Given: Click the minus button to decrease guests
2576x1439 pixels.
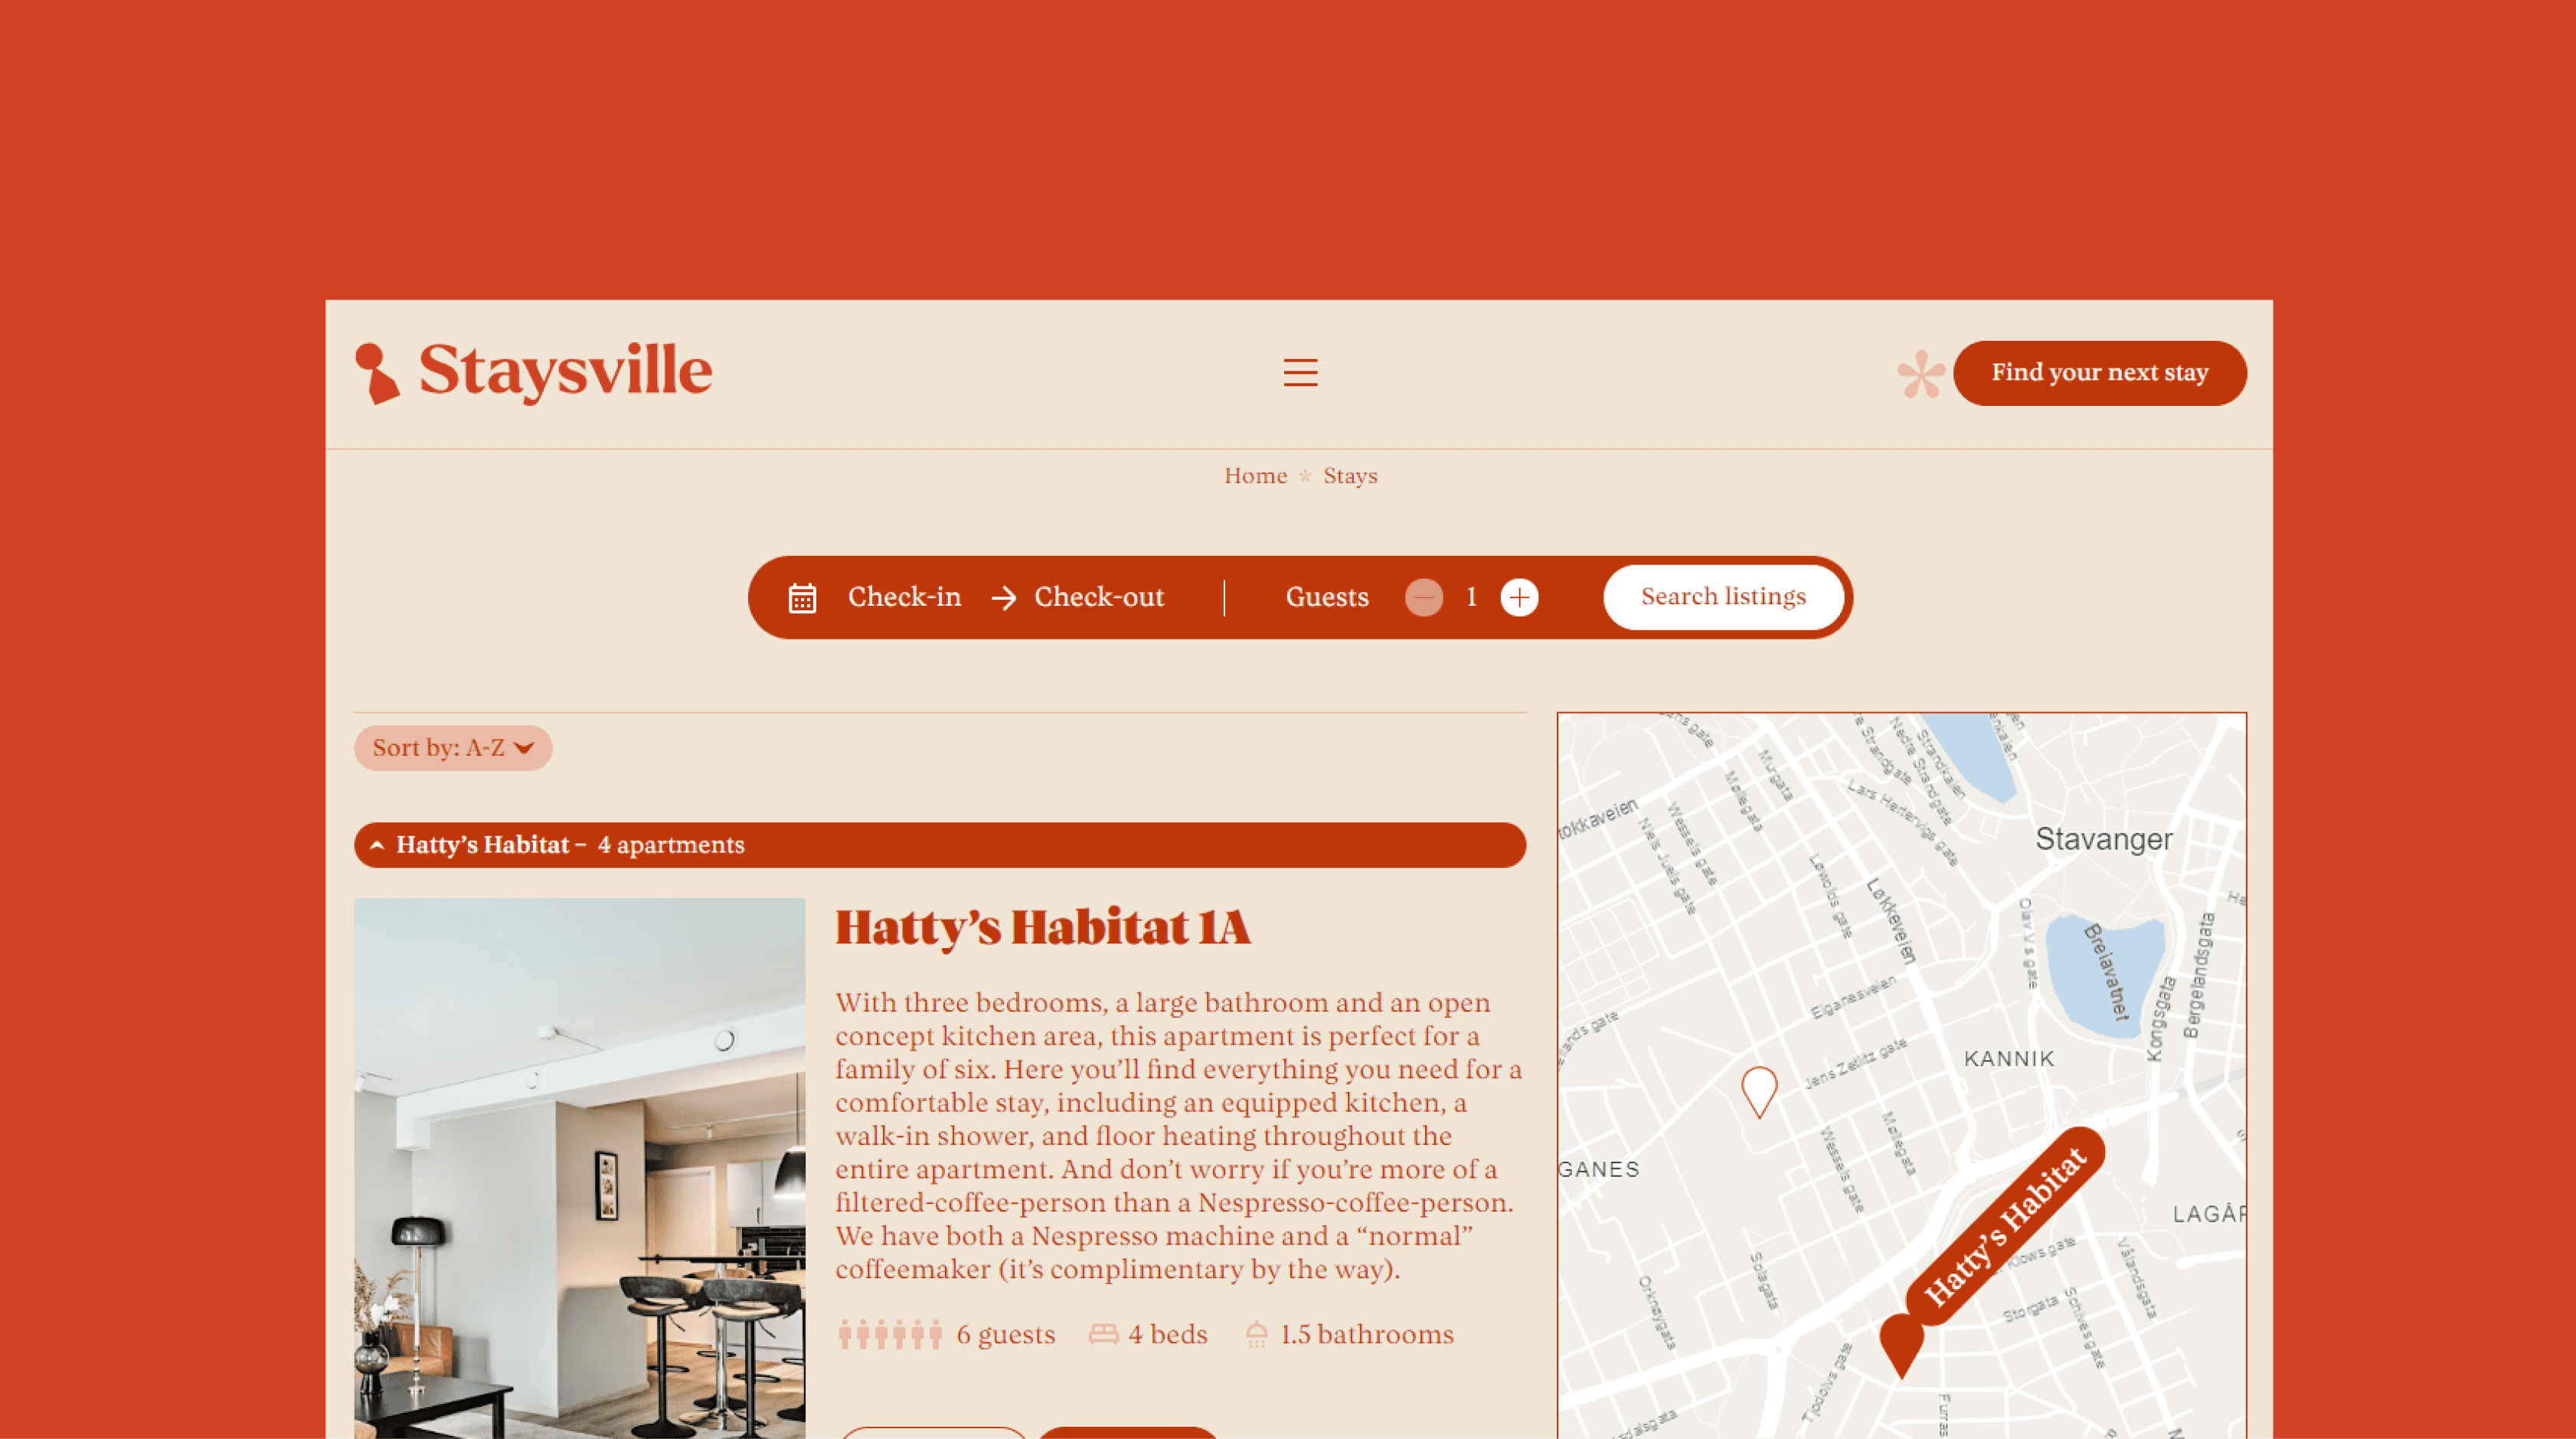Looking at the screenshot, I should coord(1424,597).
